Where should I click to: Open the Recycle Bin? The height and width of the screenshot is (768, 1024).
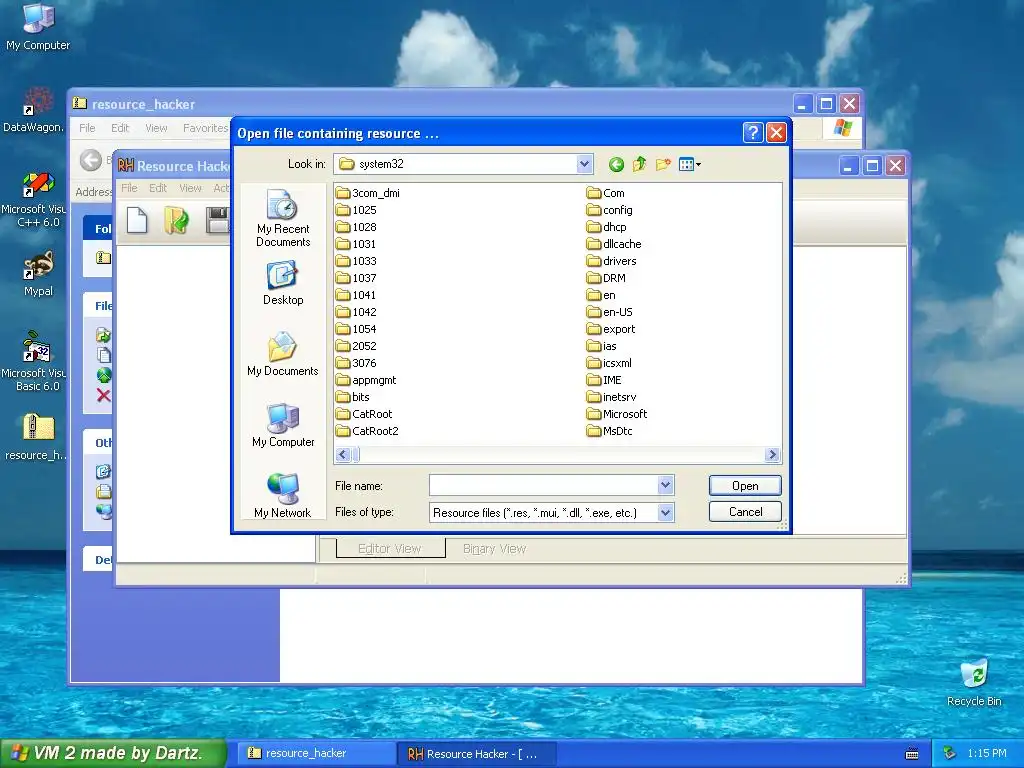pyautogui.click(x=974, y=682)
